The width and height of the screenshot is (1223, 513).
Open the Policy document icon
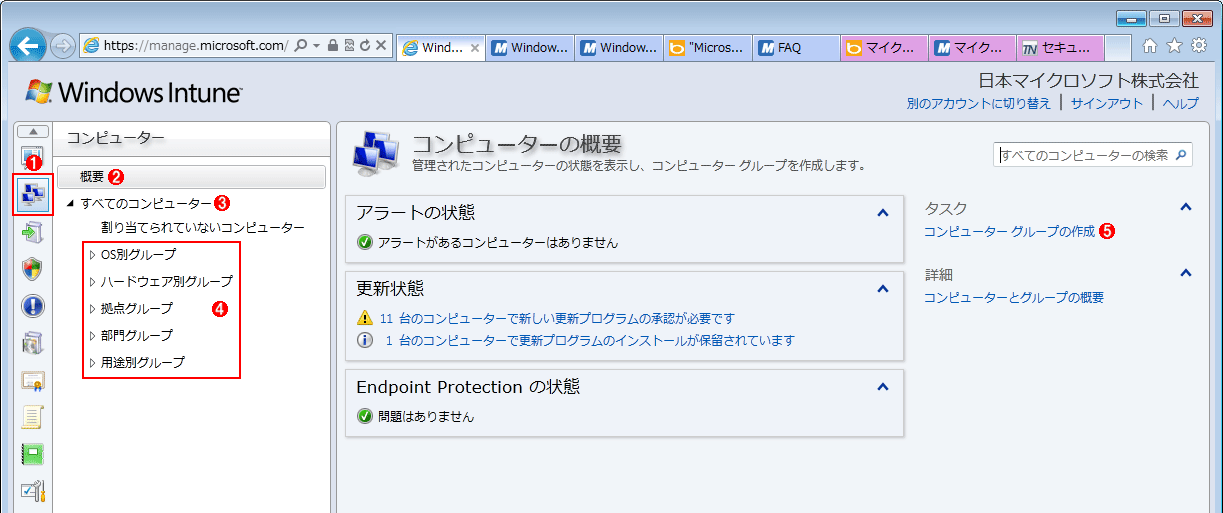[x=32, y=417]
